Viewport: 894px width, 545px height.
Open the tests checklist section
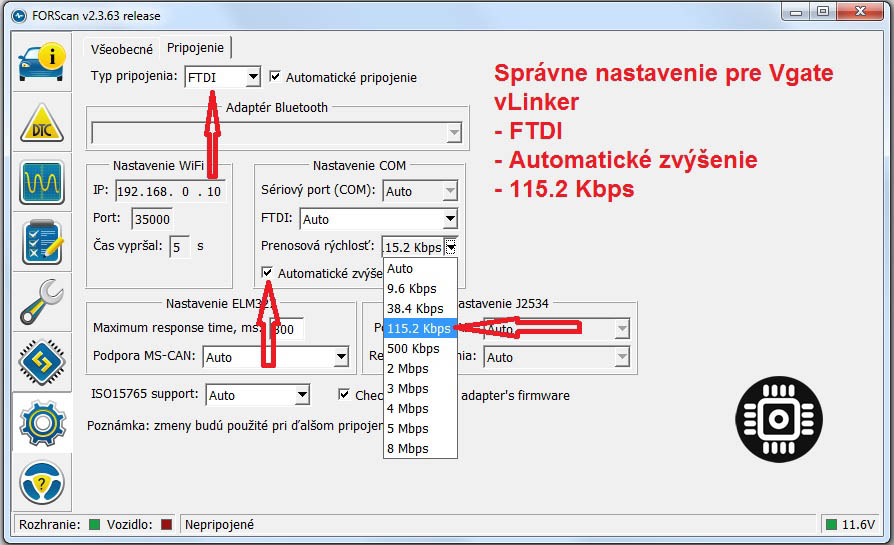[x=42, y=242]
